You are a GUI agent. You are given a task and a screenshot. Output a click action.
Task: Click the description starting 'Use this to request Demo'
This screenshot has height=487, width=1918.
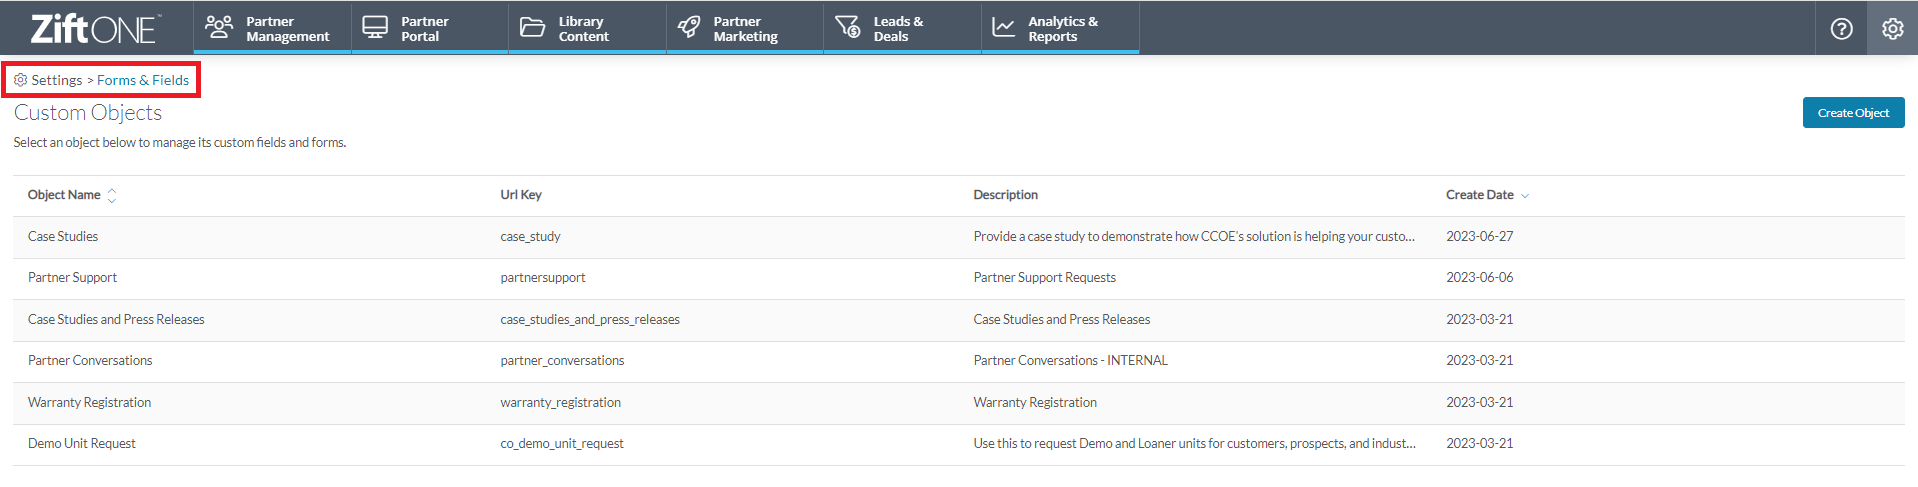point(1194,444)
